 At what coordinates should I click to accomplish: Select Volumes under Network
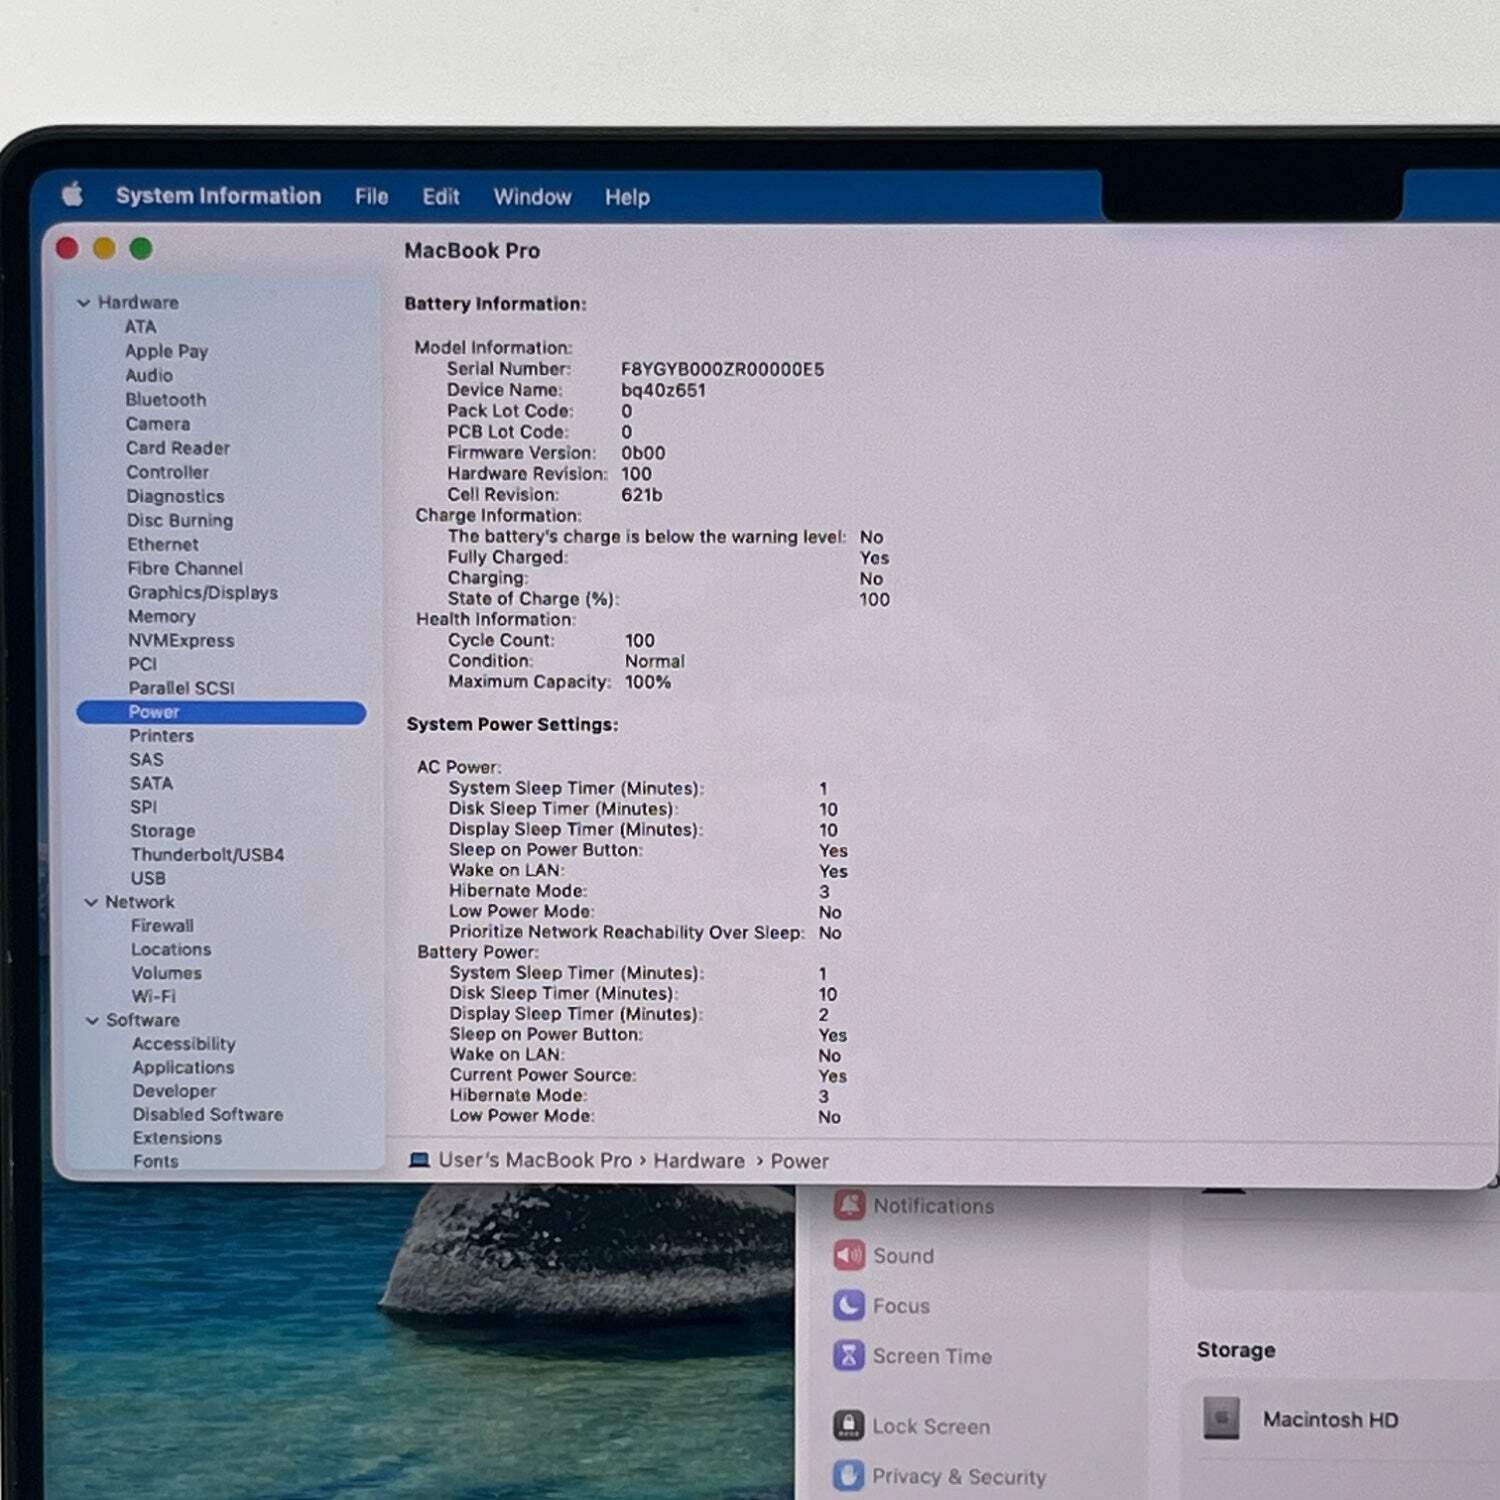click(x=166, y=973)
